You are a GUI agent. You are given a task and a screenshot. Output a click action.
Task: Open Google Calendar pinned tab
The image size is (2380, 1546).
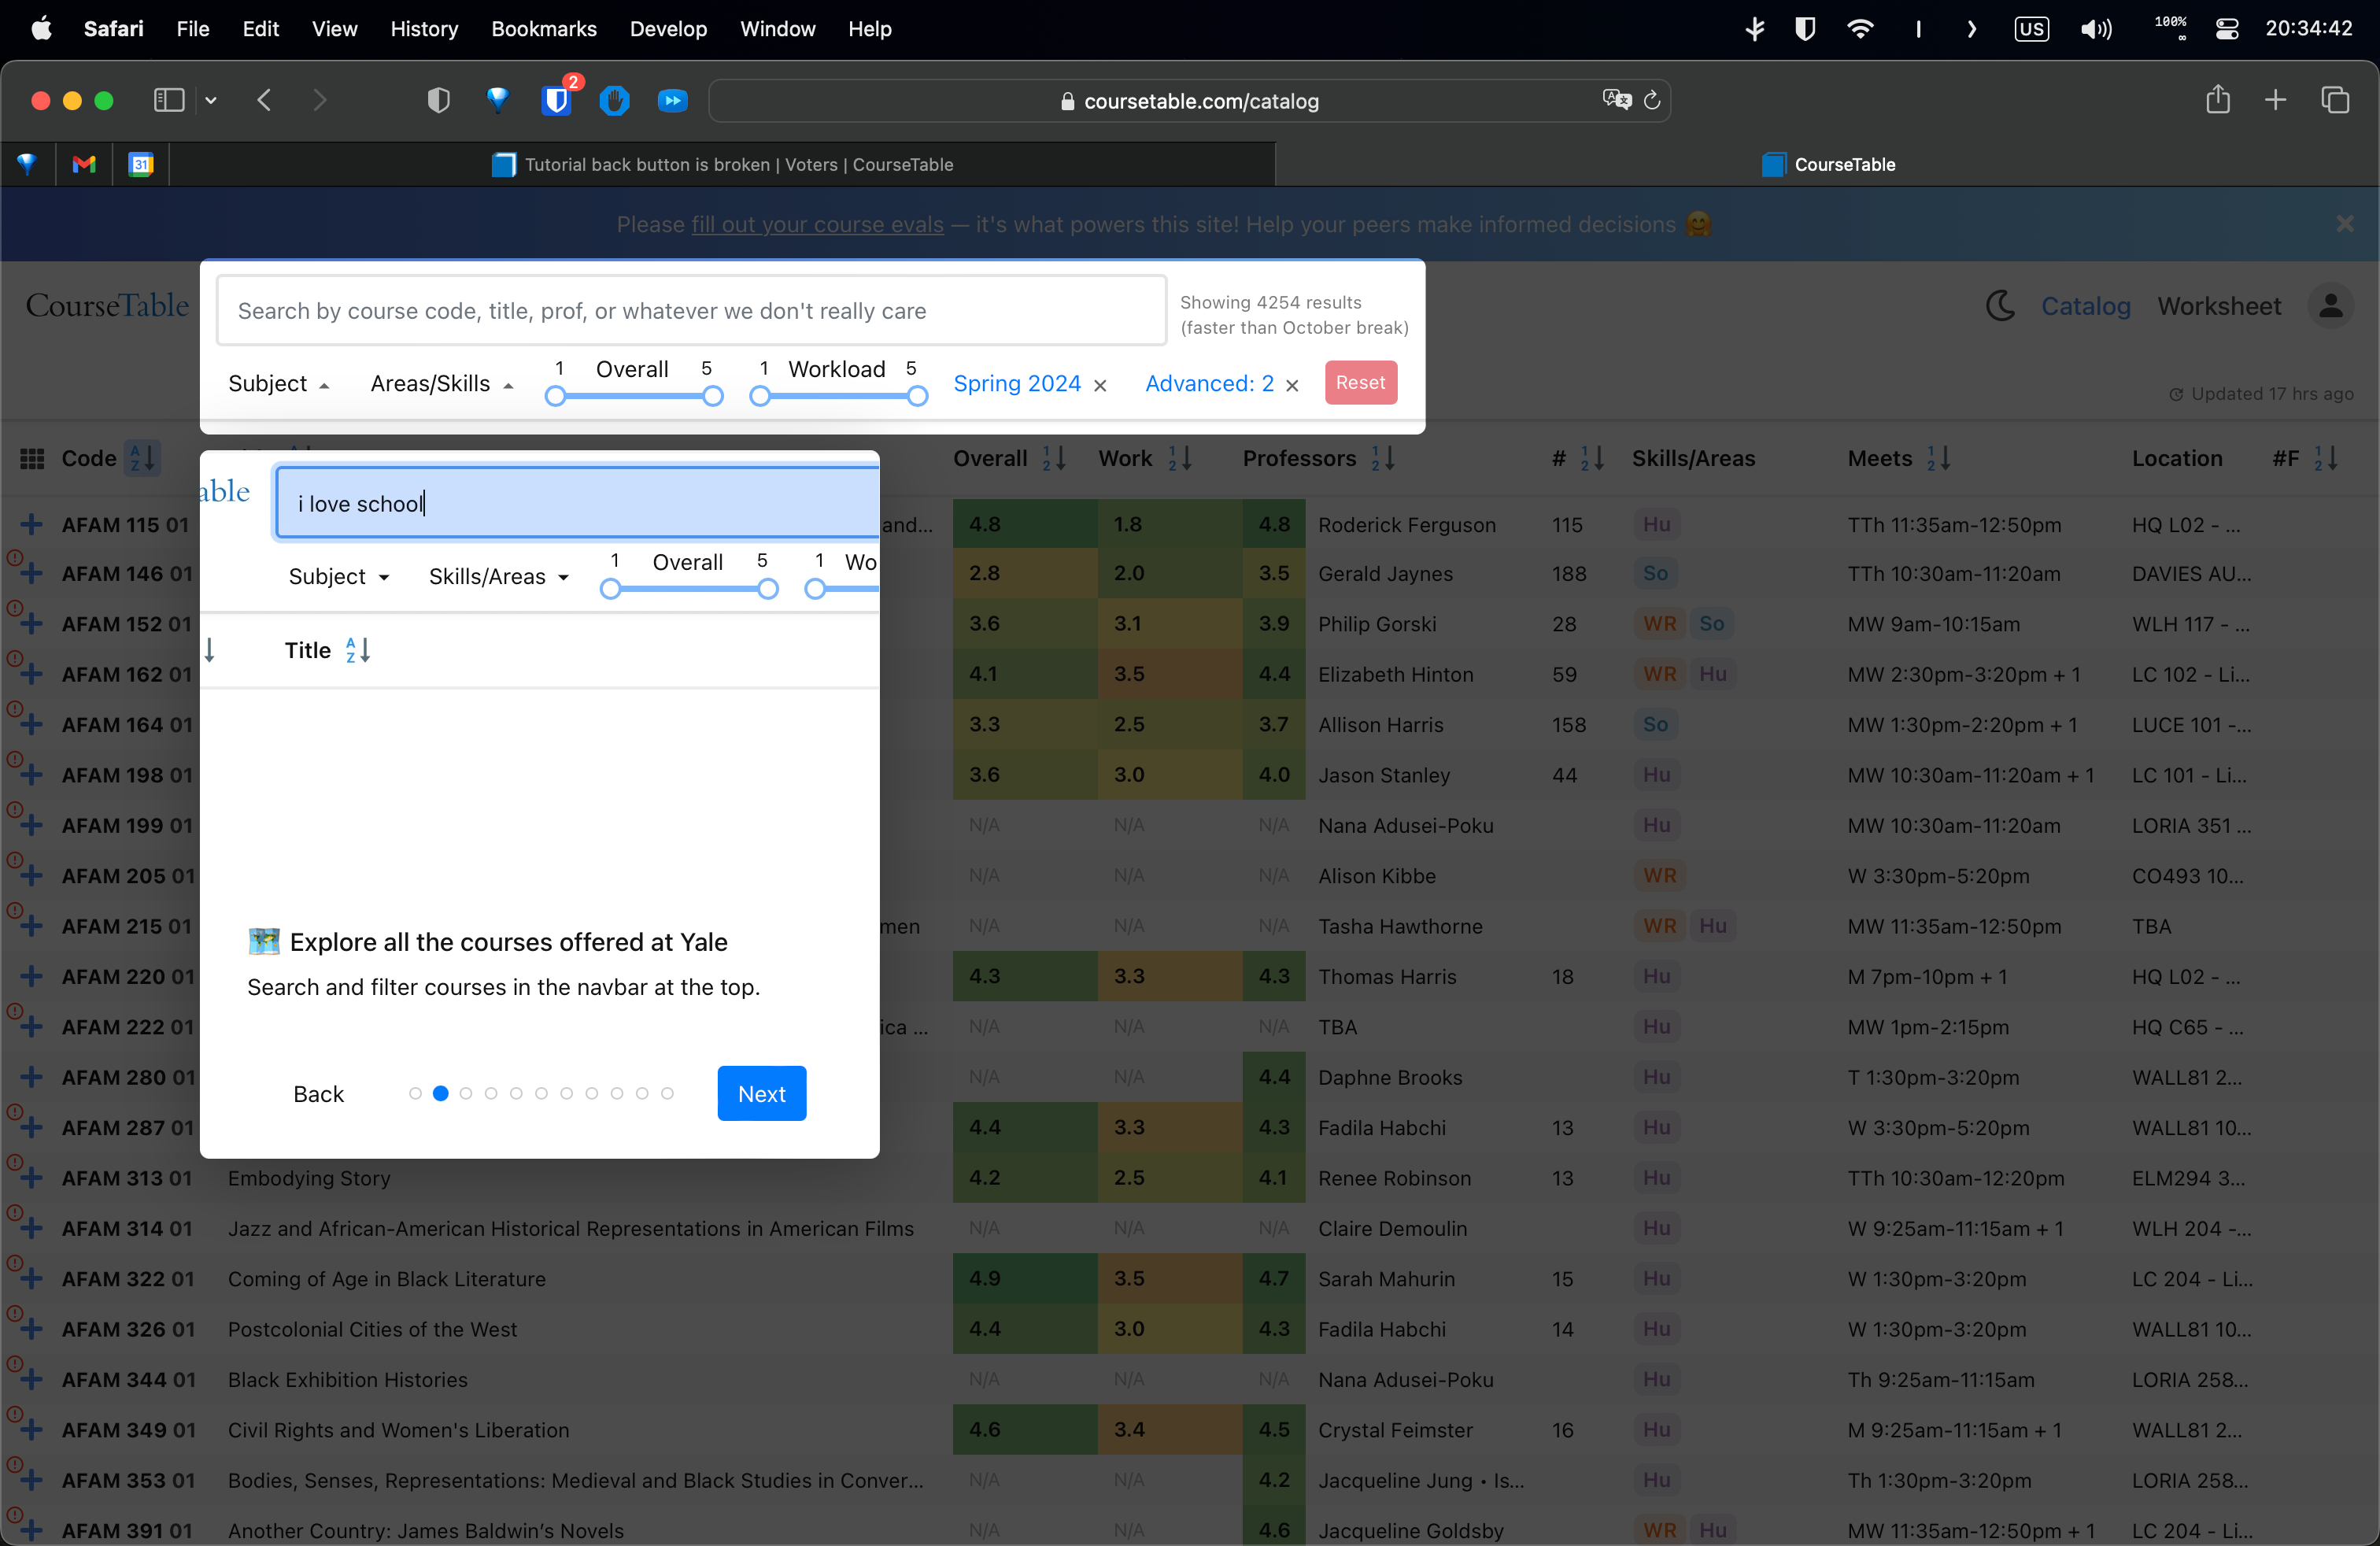(141, 164)
